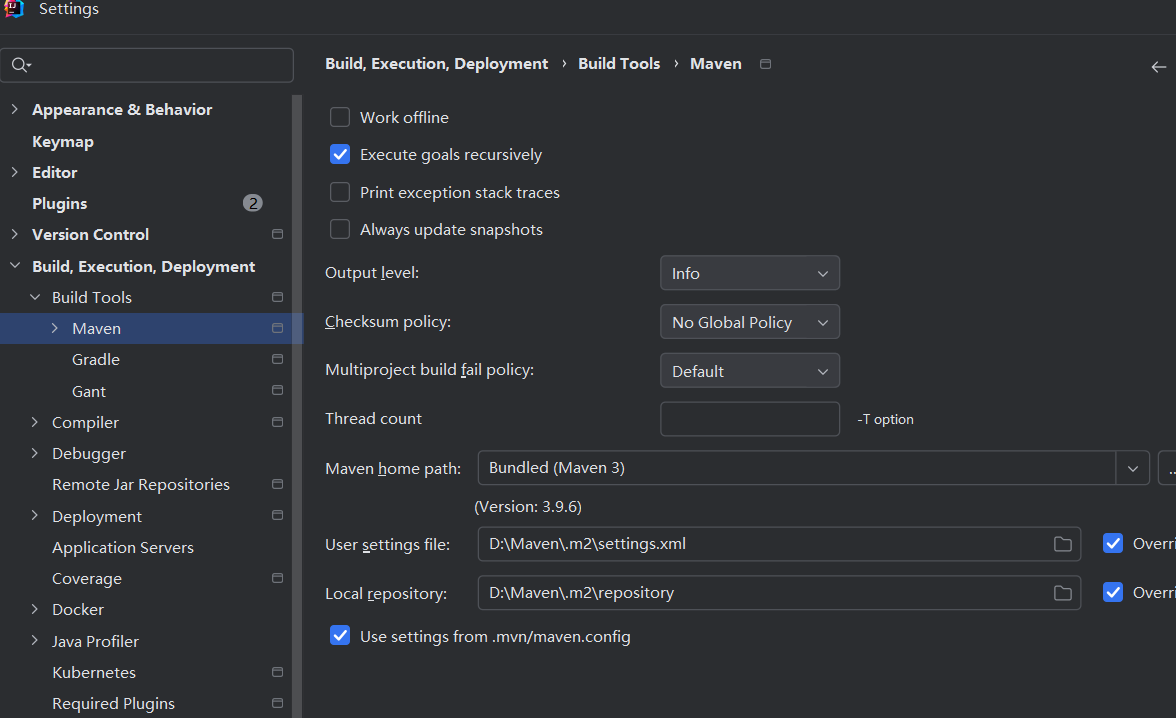Click the project-level icon on Version Control row
Viewport: 1176px width, 718px height.
277,235
